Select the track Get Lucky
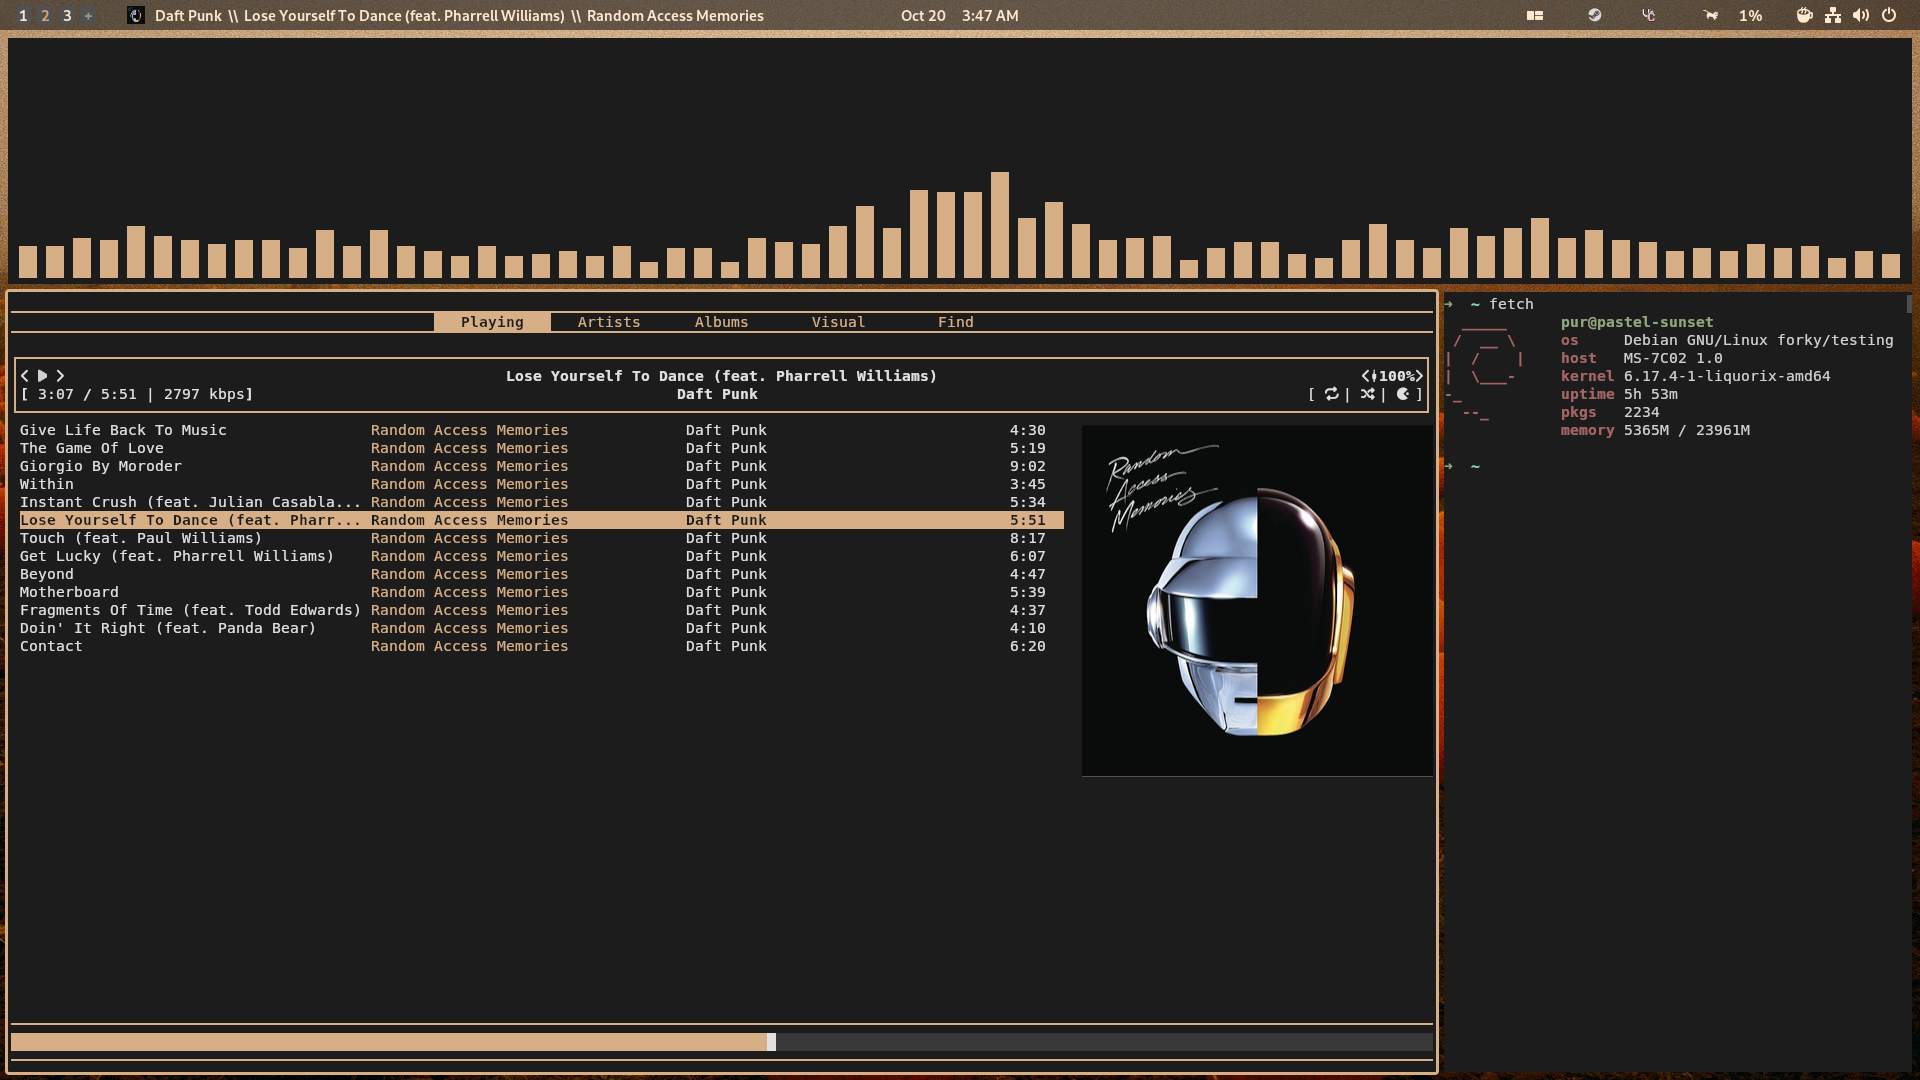 (x=177, y=556)
